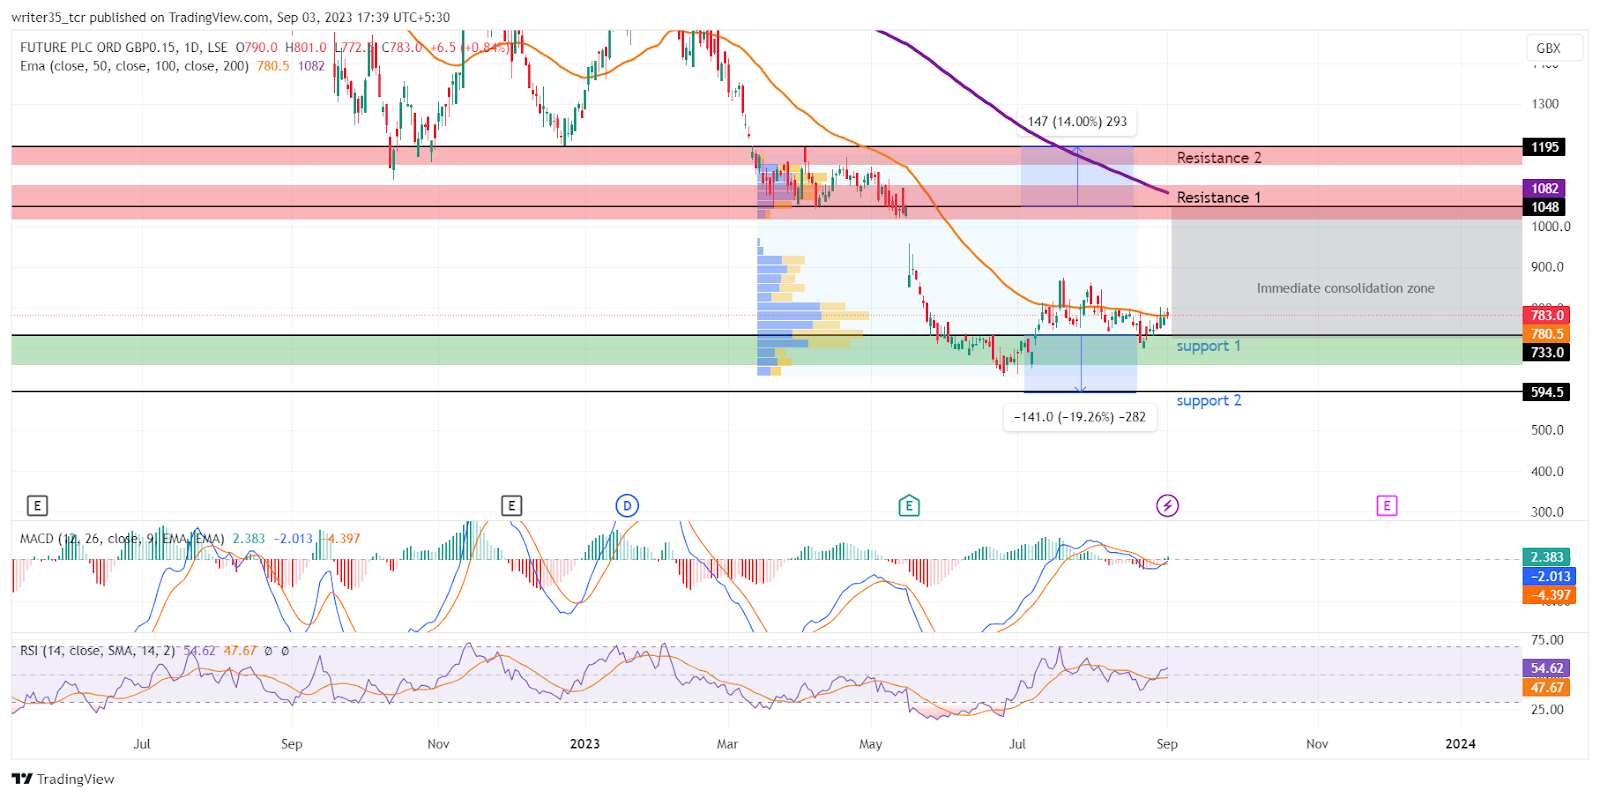Click the purple lightning event marker
This screenshot has width=1600, height=798.
[1167, 506]
